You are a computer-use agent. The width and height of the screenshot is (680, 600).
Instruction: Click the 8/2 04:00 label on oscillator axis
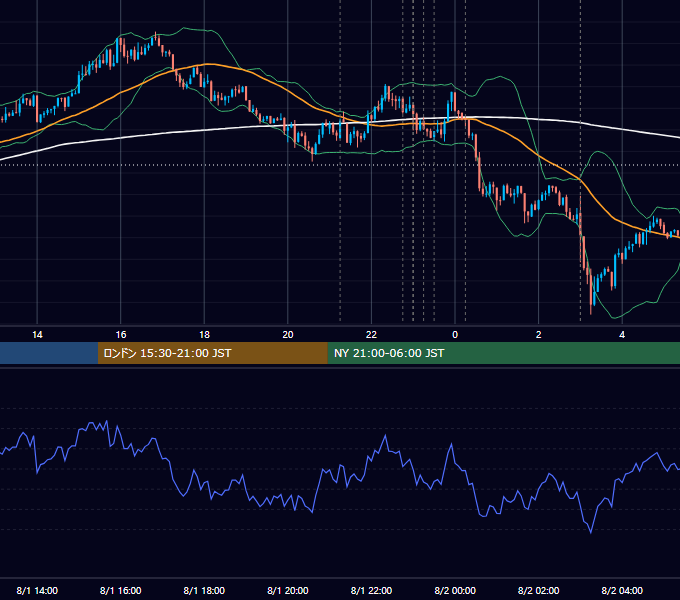pyautogui.click(x=622, y=590)
